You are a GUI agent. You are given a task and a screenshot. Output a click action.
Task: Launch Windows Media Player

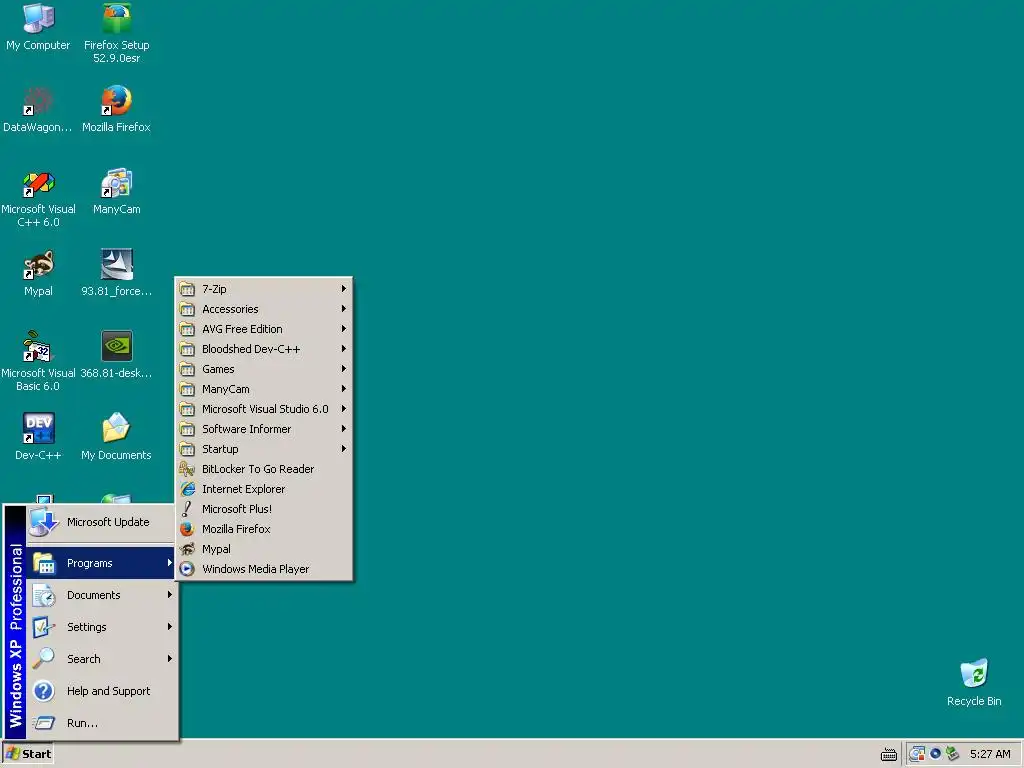[x=264, y=569]
